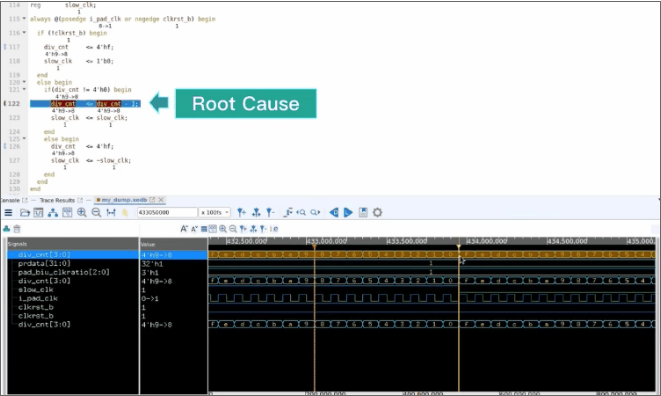Click the 32'h1 value of prdata
The width and height of the screenshot is (661, 396).
tap(152, 264)
